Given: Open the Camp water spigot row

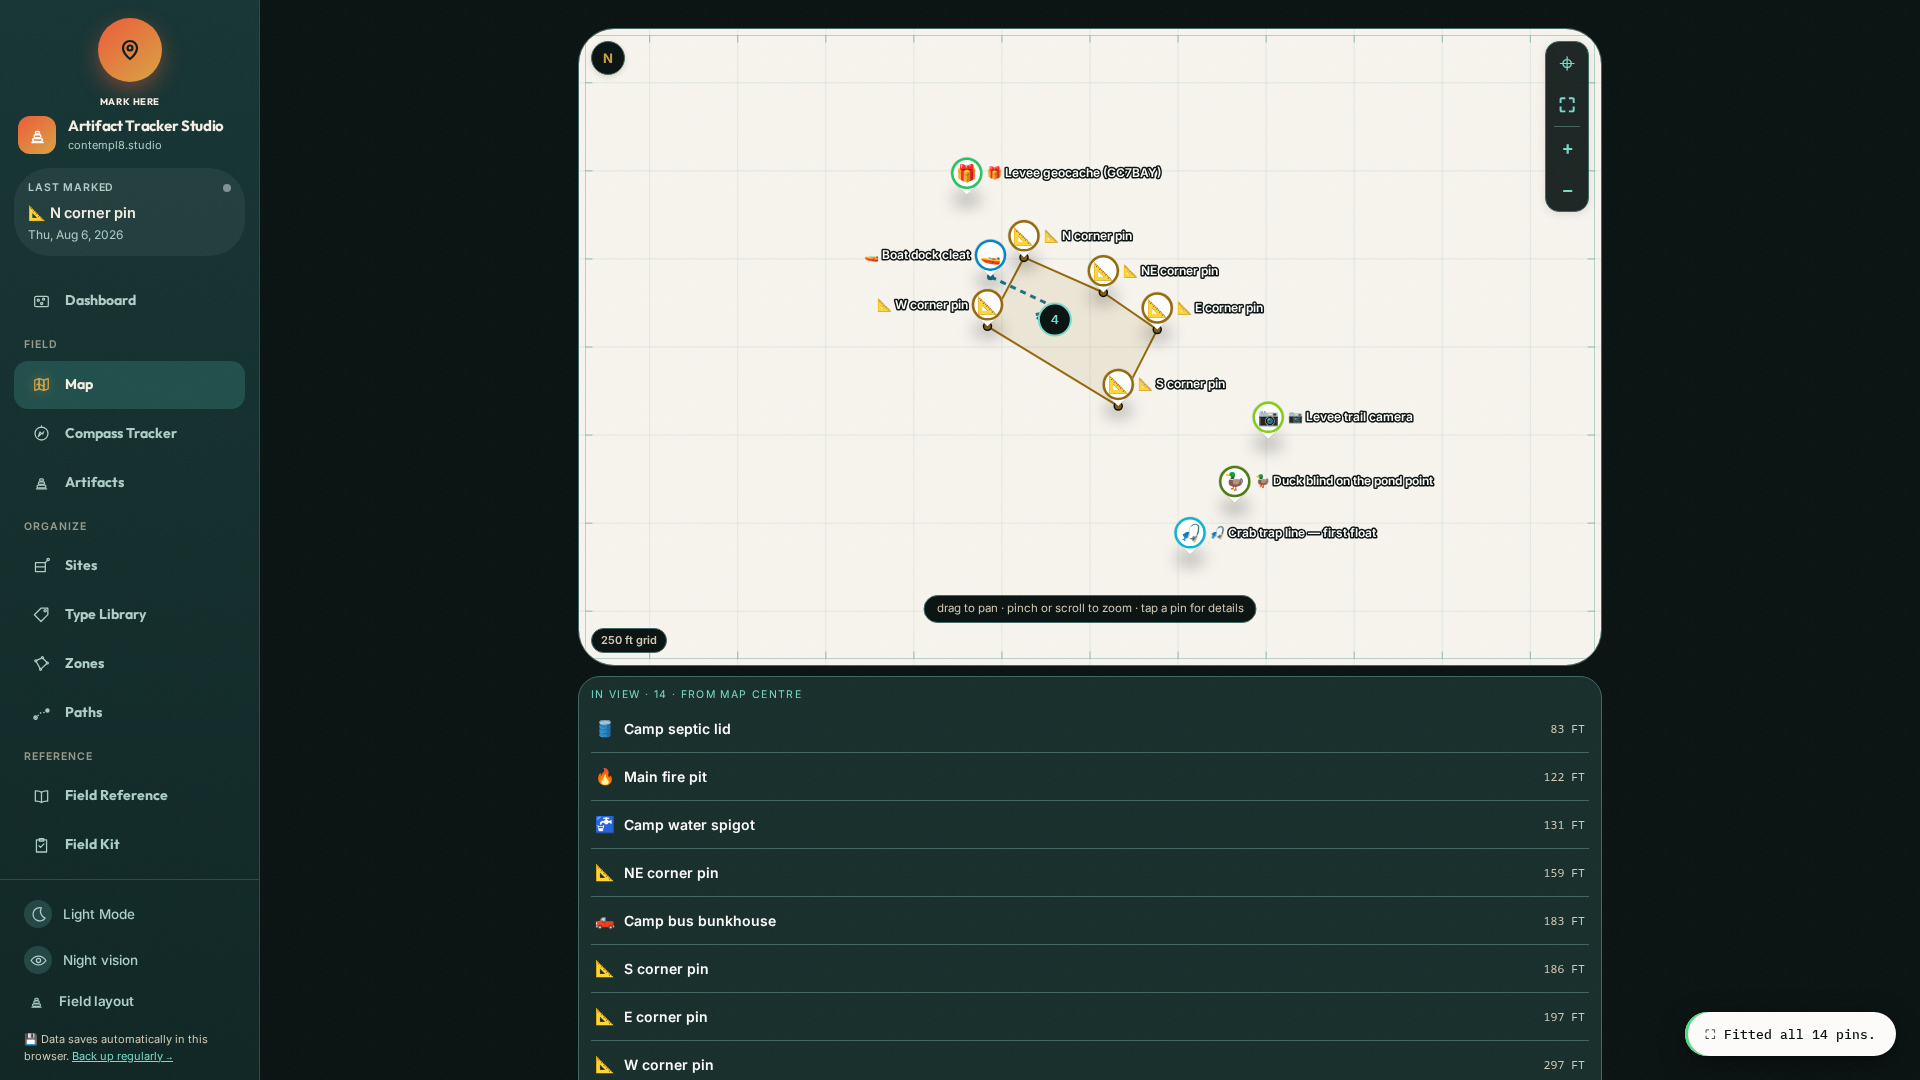Looking at the screenshot, I should point(1090,825).
